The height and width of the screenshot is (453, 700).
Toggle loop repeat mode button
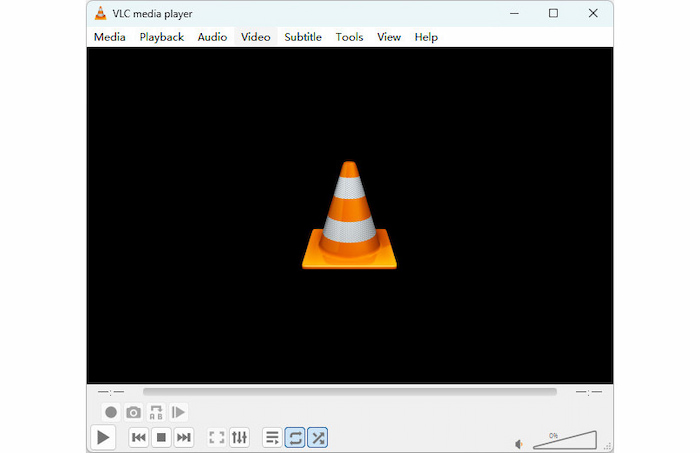295,437
